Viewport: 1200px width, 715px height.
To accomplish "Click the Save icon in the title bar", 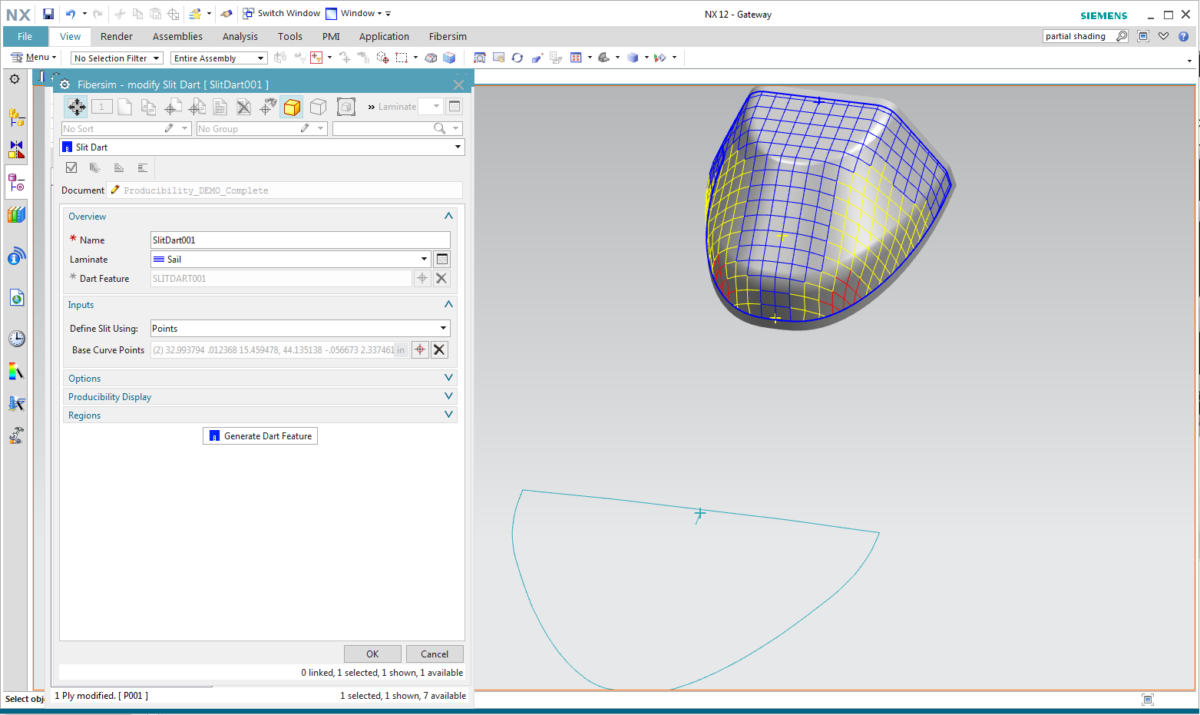I will [x=48, y=14].
